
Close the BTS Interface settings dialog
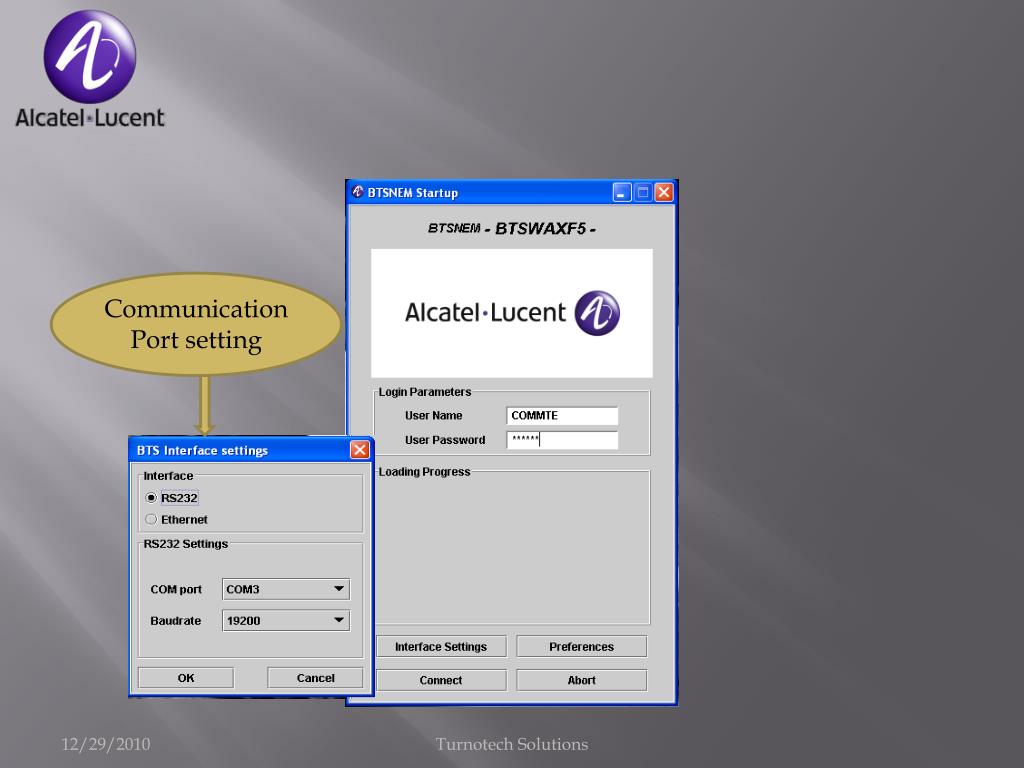pos(360,449)
